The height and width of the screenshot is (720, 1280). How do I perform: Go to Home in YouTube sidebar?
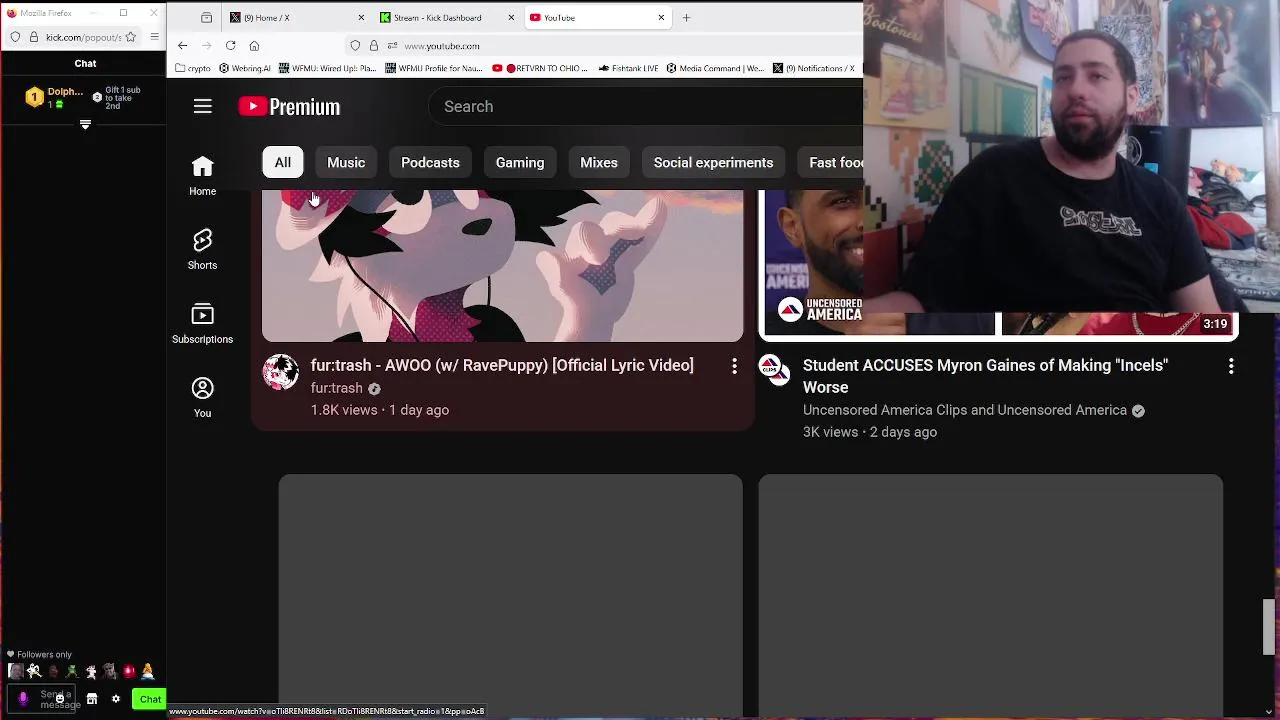(203, 175)
